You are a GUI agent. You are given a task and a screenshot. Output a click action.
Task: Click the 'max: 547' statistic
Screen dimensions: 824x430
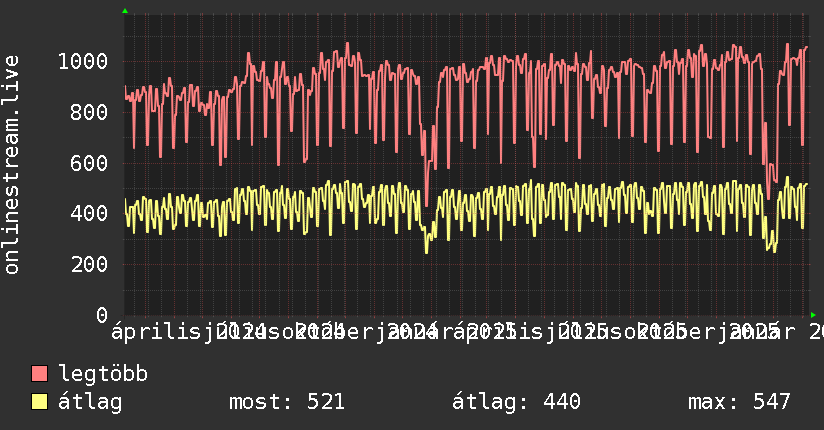point(739,402)
